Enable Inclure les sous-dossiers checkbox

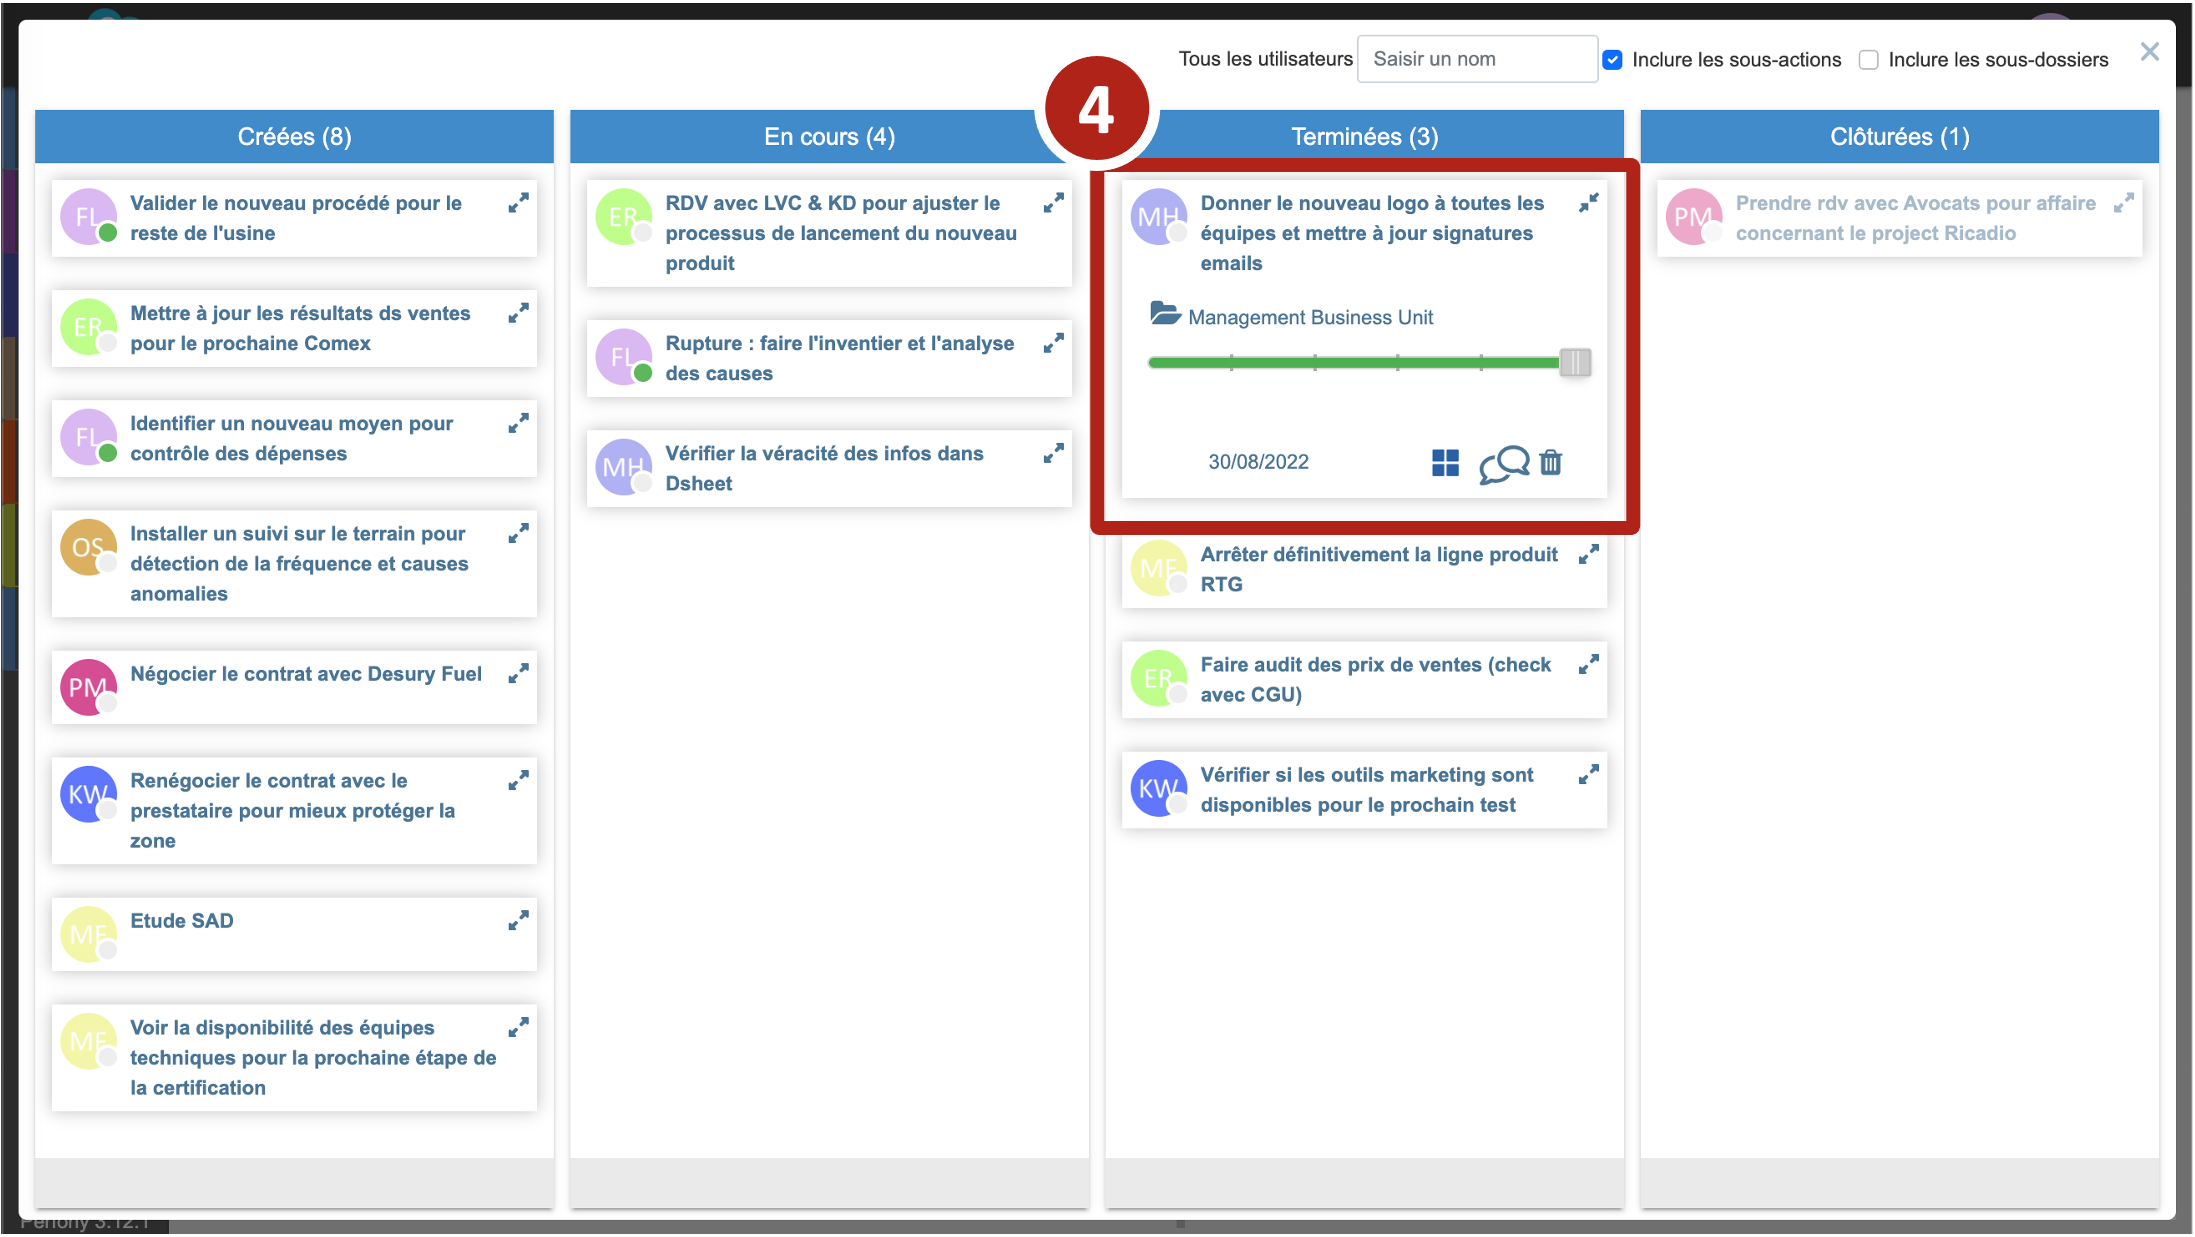pos(1868,60)
